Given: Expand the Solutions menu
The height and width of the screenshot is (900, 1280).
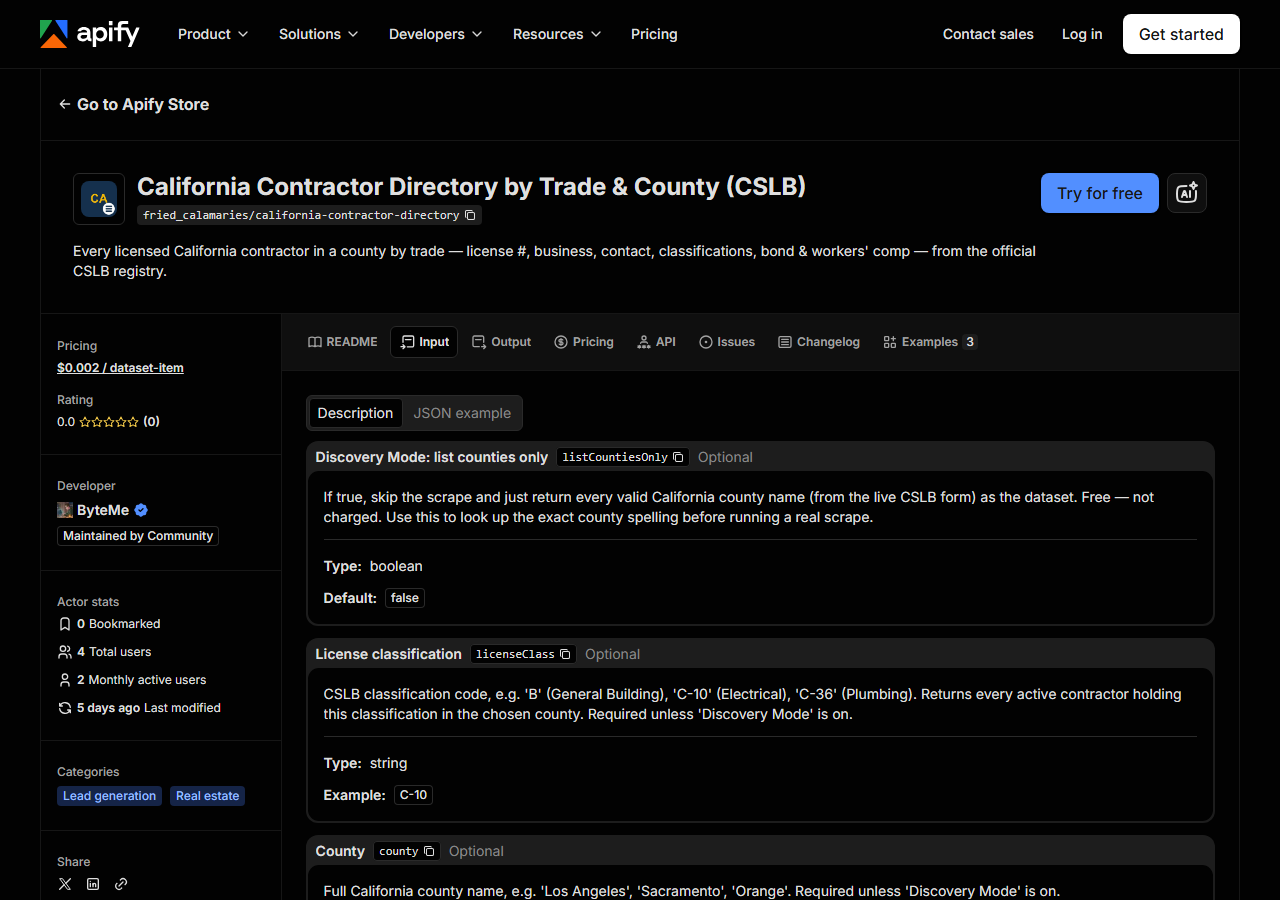Looking at the screenshot, I should point(318,34).
